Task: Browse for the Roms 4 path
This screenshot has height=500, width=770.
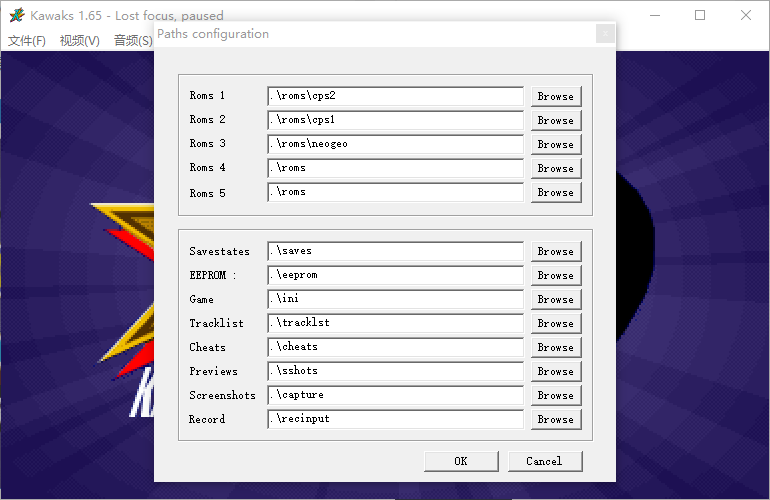Action: (556, 168)
